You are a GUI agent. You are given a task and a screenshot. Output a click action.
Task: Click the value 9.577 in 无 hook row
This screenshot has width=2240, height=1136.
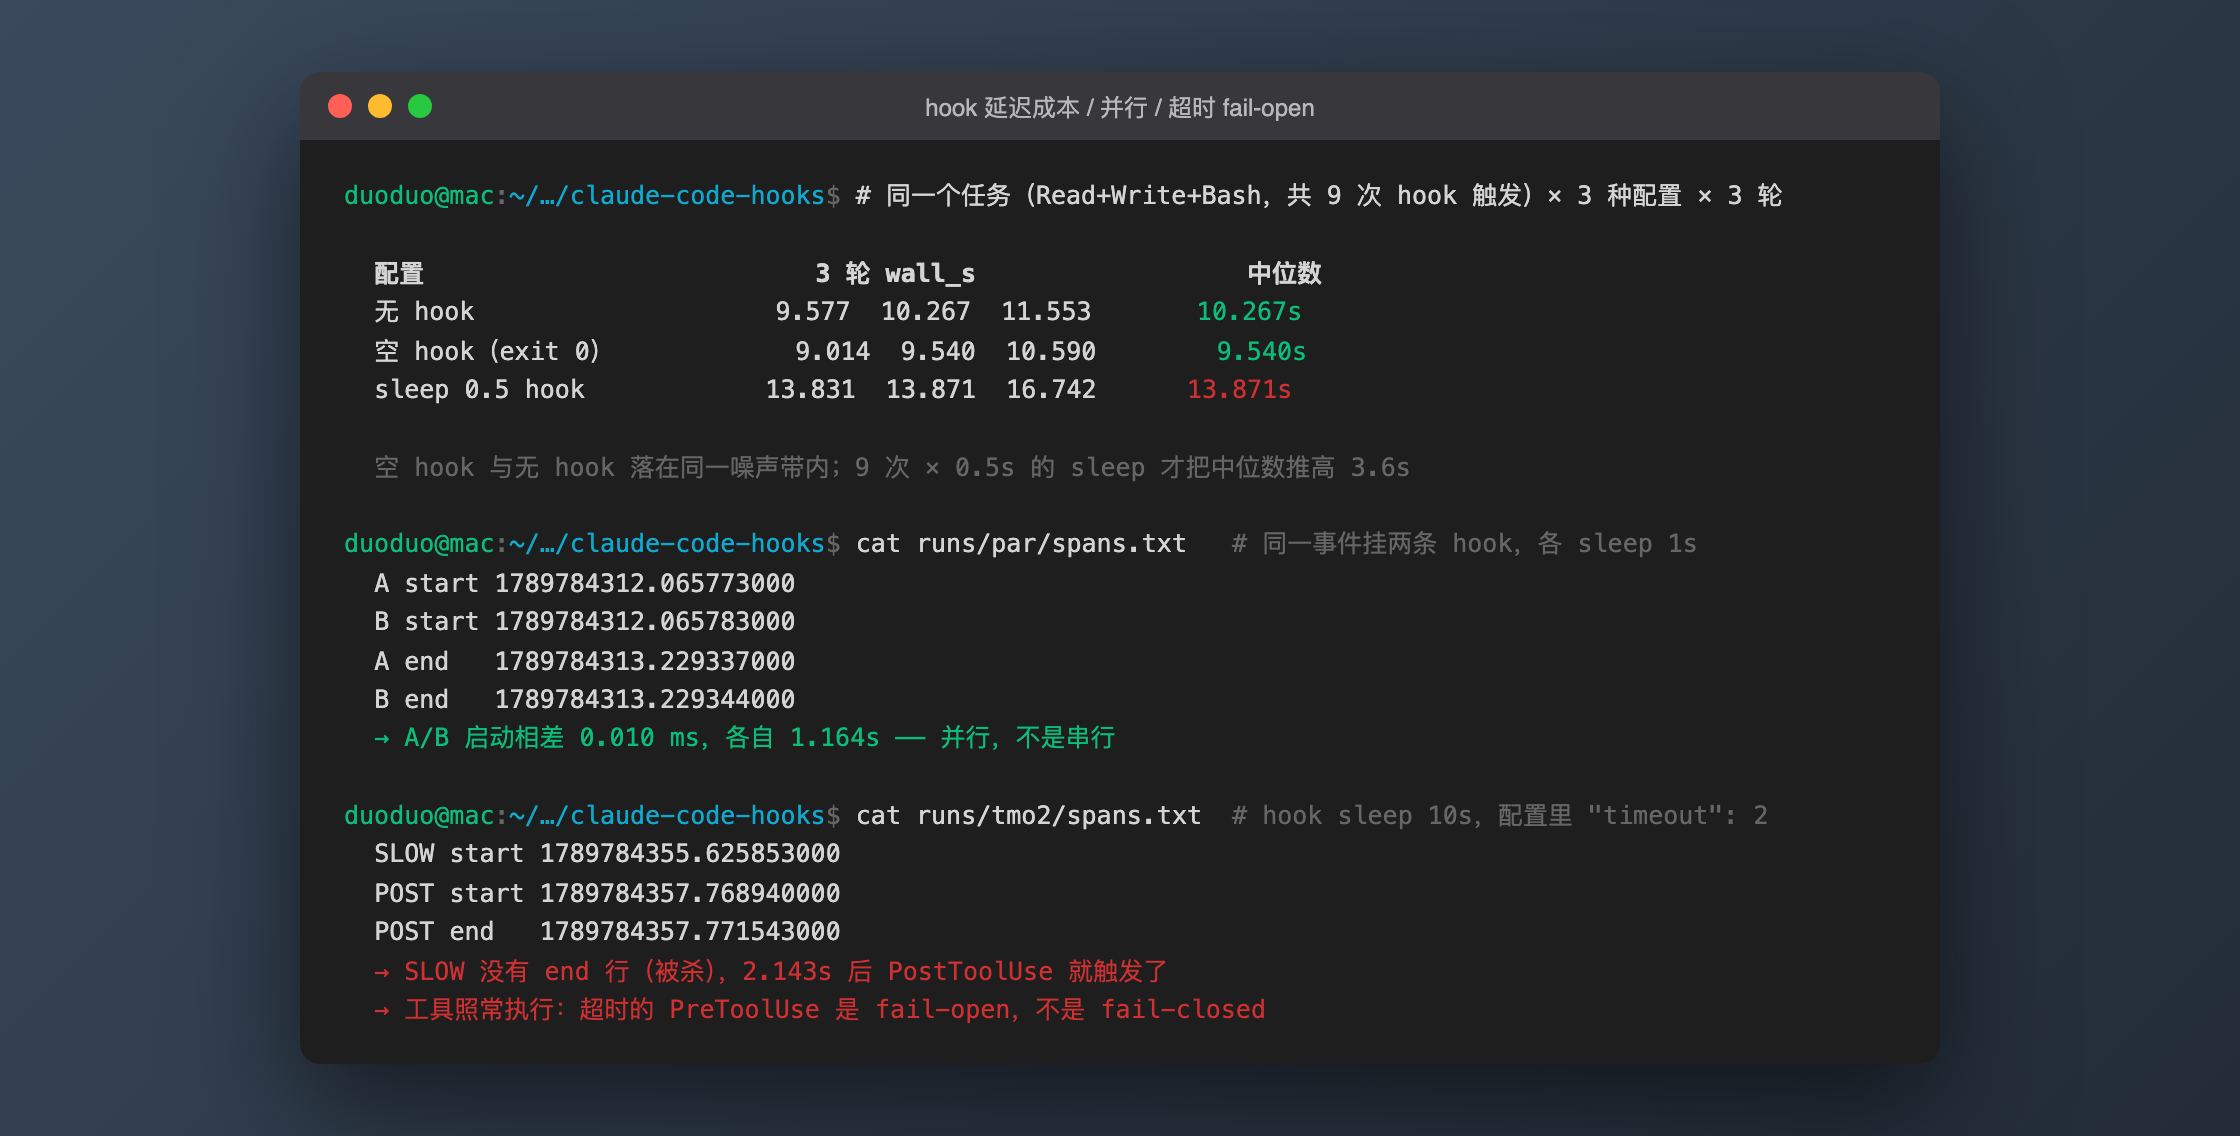tap(813, 311)
